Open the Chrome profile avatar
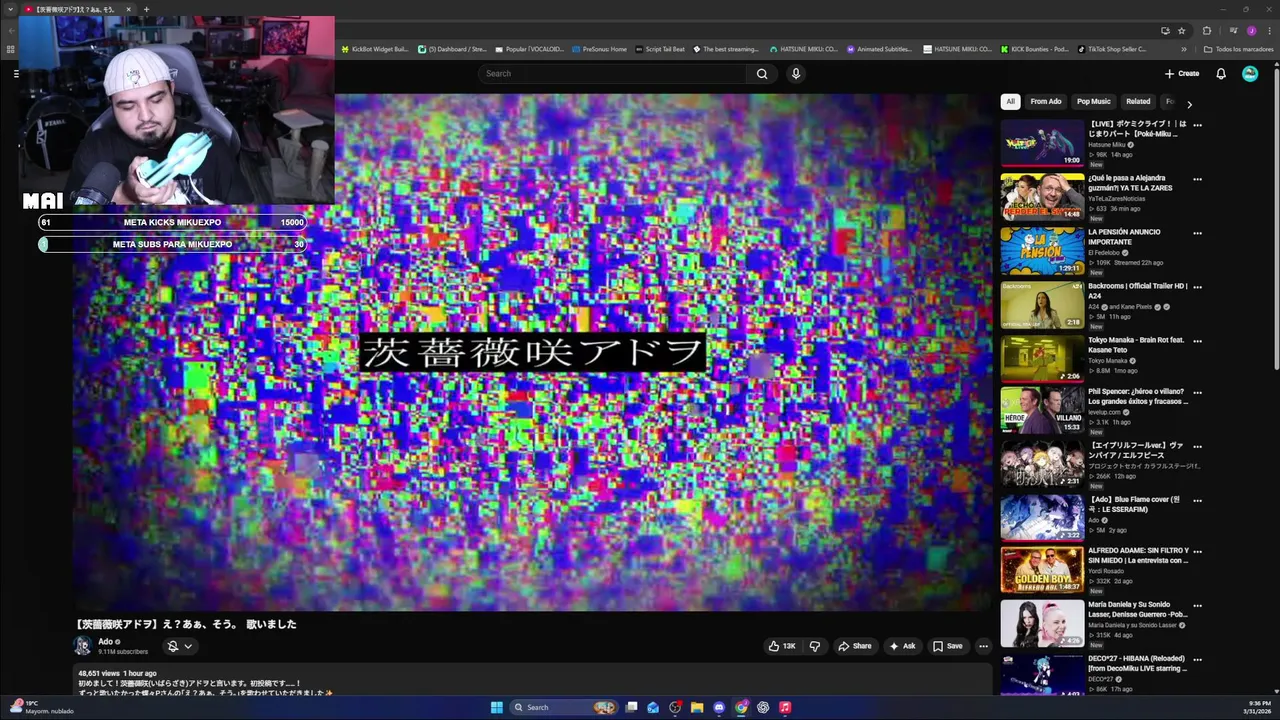The image size is (1280, 720). 1251,31
